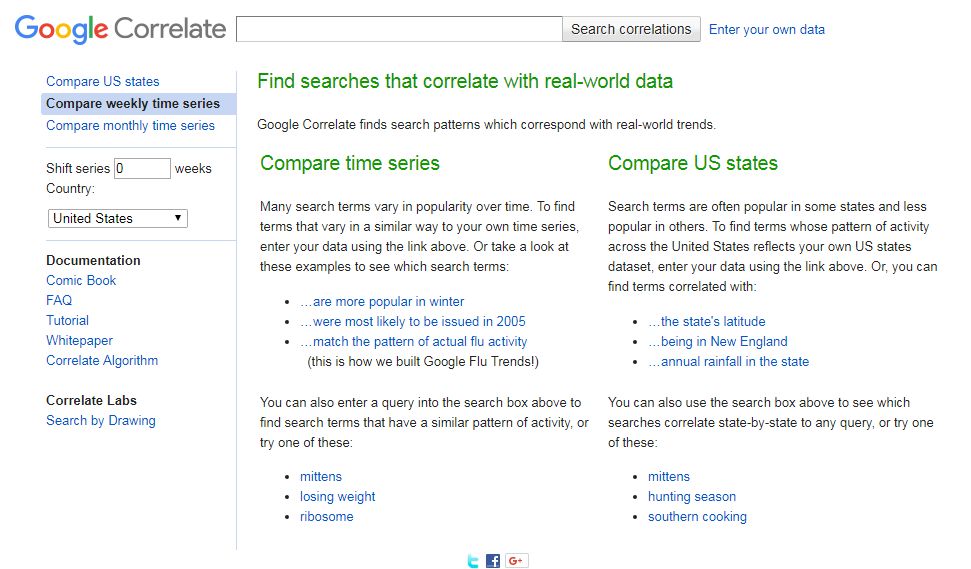Click the Facebook share icon
971x569 pixels.
coord(493,561)
